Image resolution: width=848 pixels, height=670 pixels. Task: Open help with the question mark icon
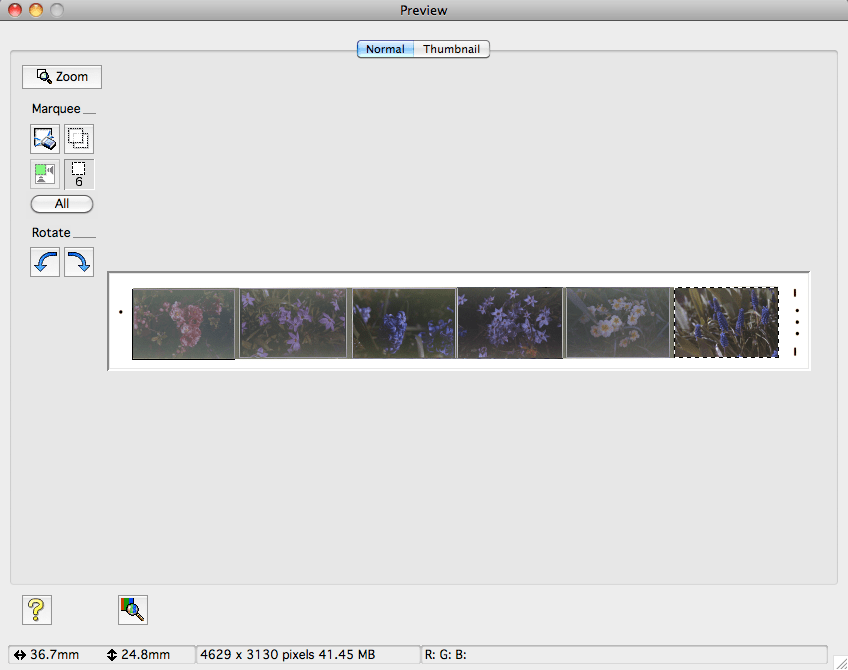coord(37,609)
